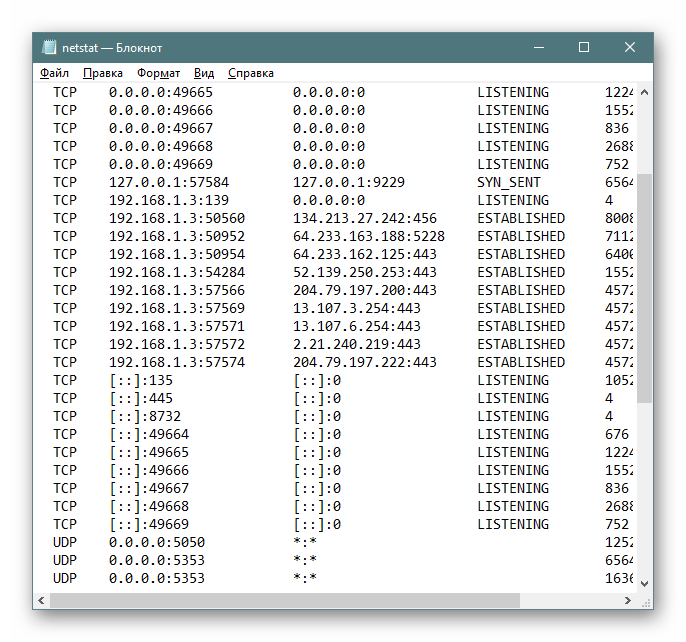Minimize the netstat Notepad window
This screenshot has width=686, height=642.
(539, 47)
